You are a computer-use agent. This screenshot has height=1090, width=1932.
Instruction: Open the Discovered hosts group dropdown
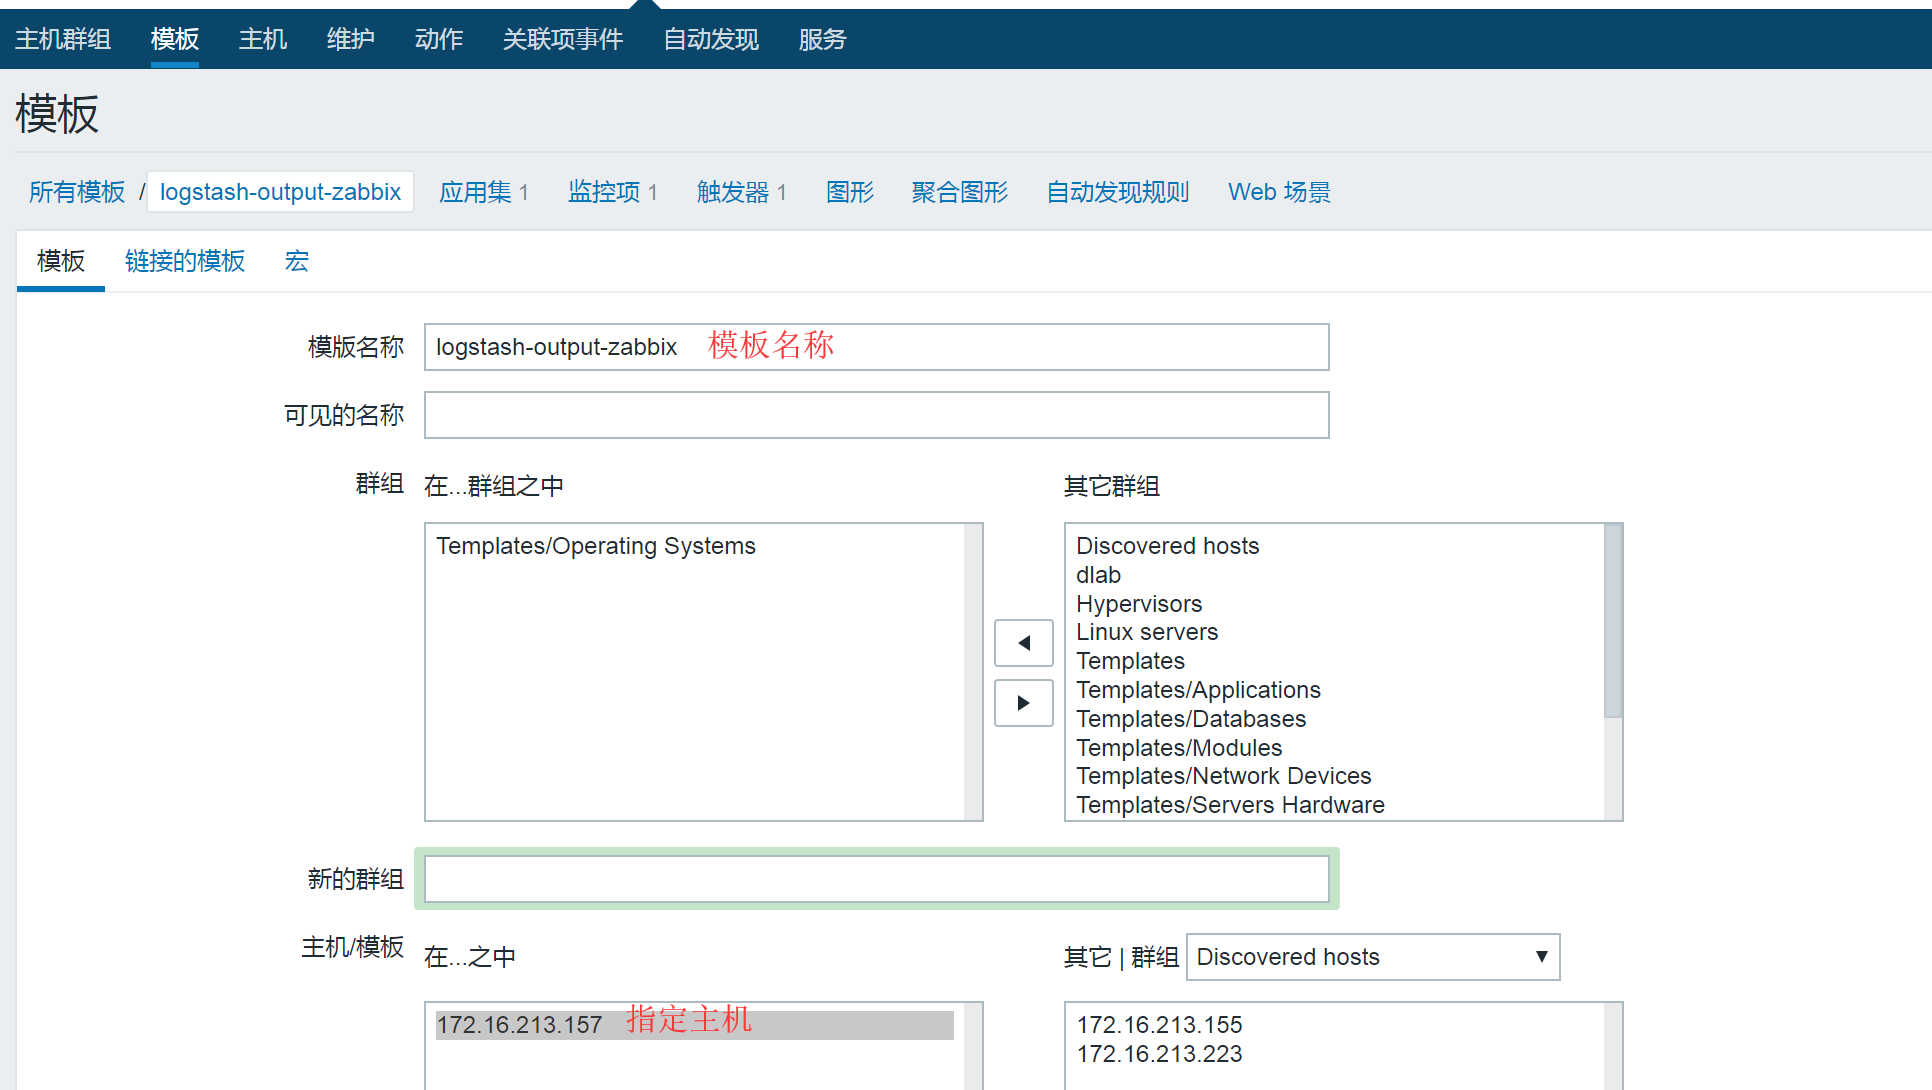tap(1372, 957)
